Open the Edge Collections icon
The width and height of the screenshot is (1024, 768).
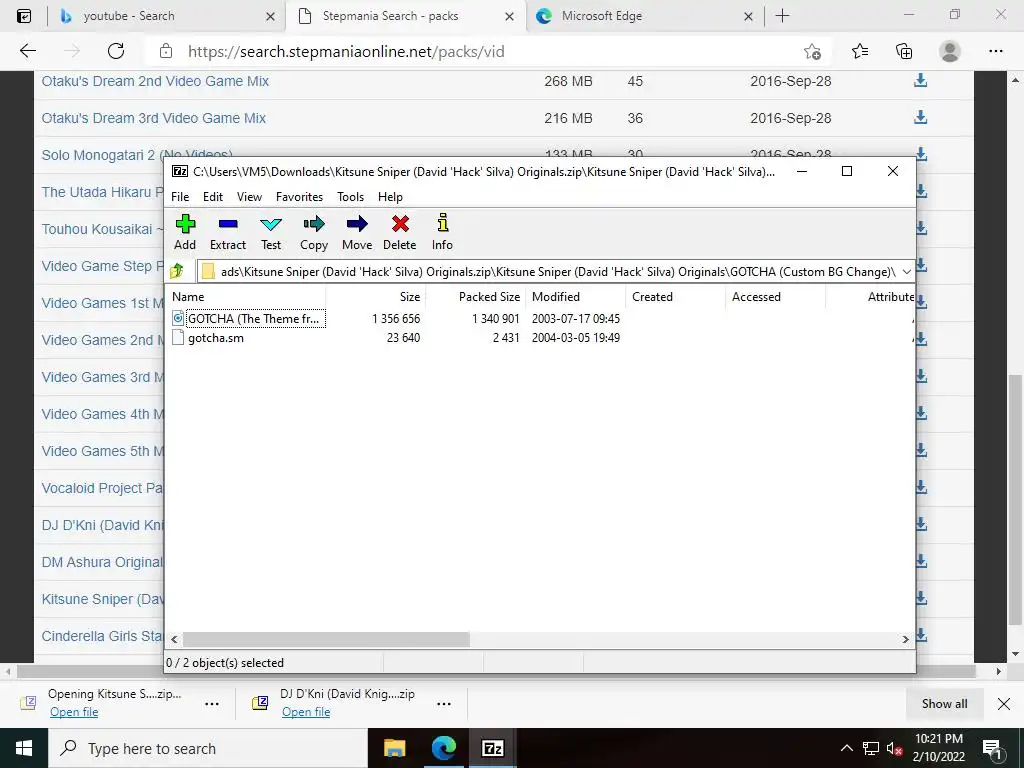coord(904,51)
